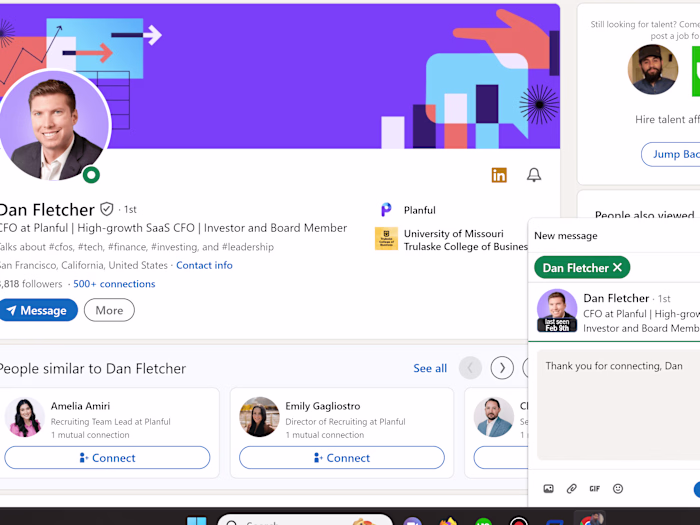Click the online status indicator on photo

pyautogui.click(x=91, y=175)
